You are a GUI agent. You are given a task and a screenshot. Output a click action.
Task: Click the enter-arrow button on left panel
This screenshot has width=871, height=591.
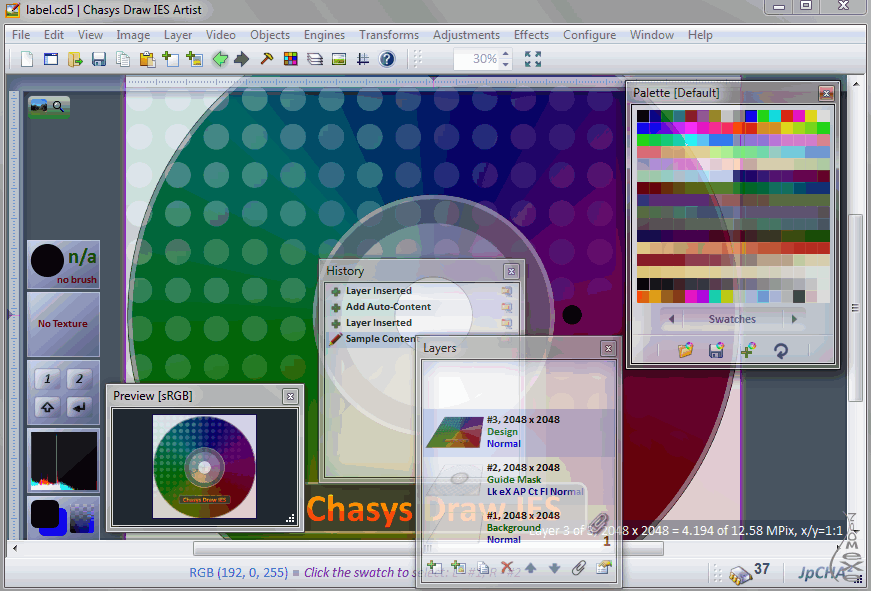pos(79,407)
